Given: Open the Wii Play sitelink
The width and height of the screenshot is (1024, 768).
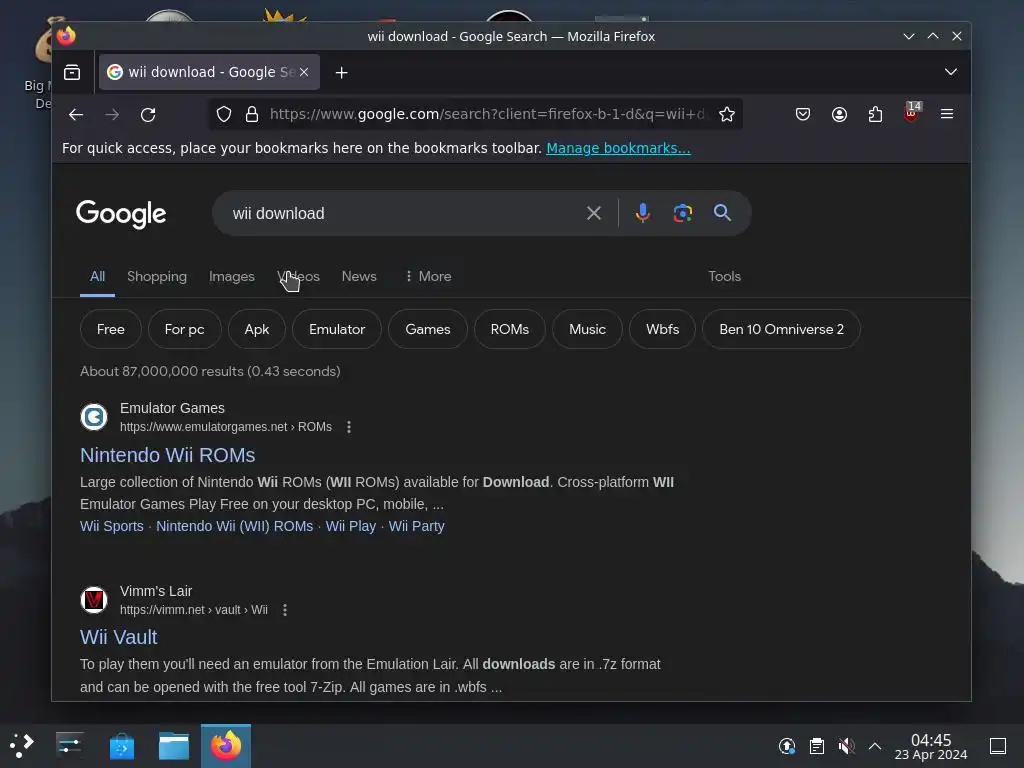Looking at the screenshot, I should (x=351, y=526).
